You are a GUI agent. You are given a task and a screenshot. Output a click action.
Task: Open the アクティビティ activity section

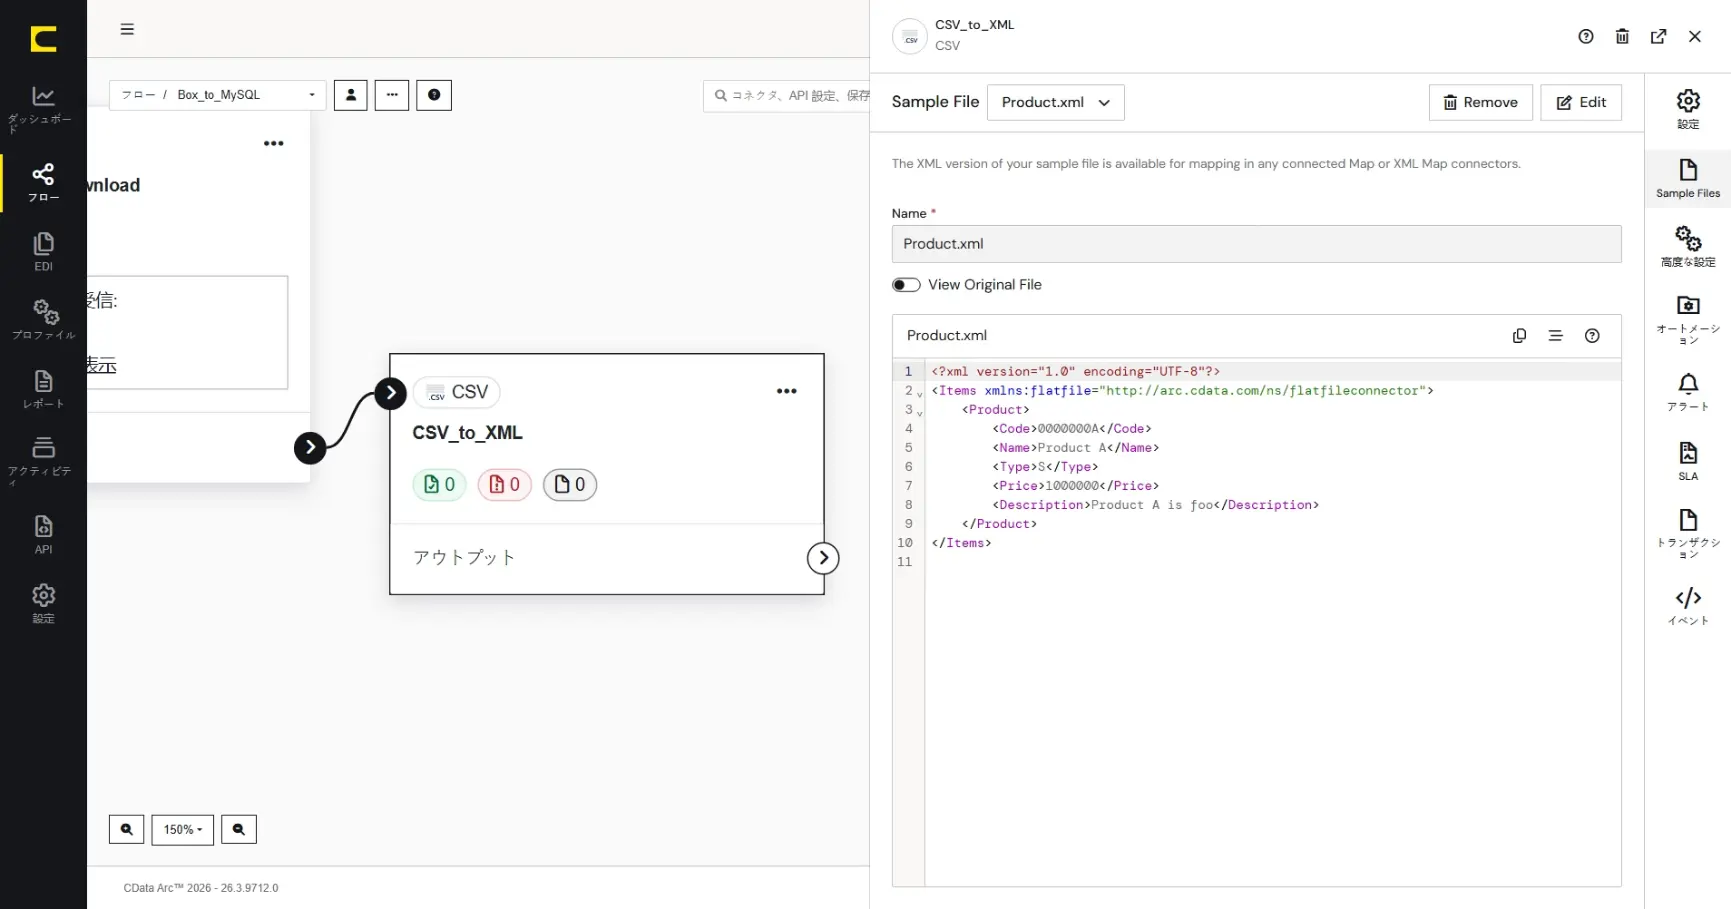tap(43, 460)
